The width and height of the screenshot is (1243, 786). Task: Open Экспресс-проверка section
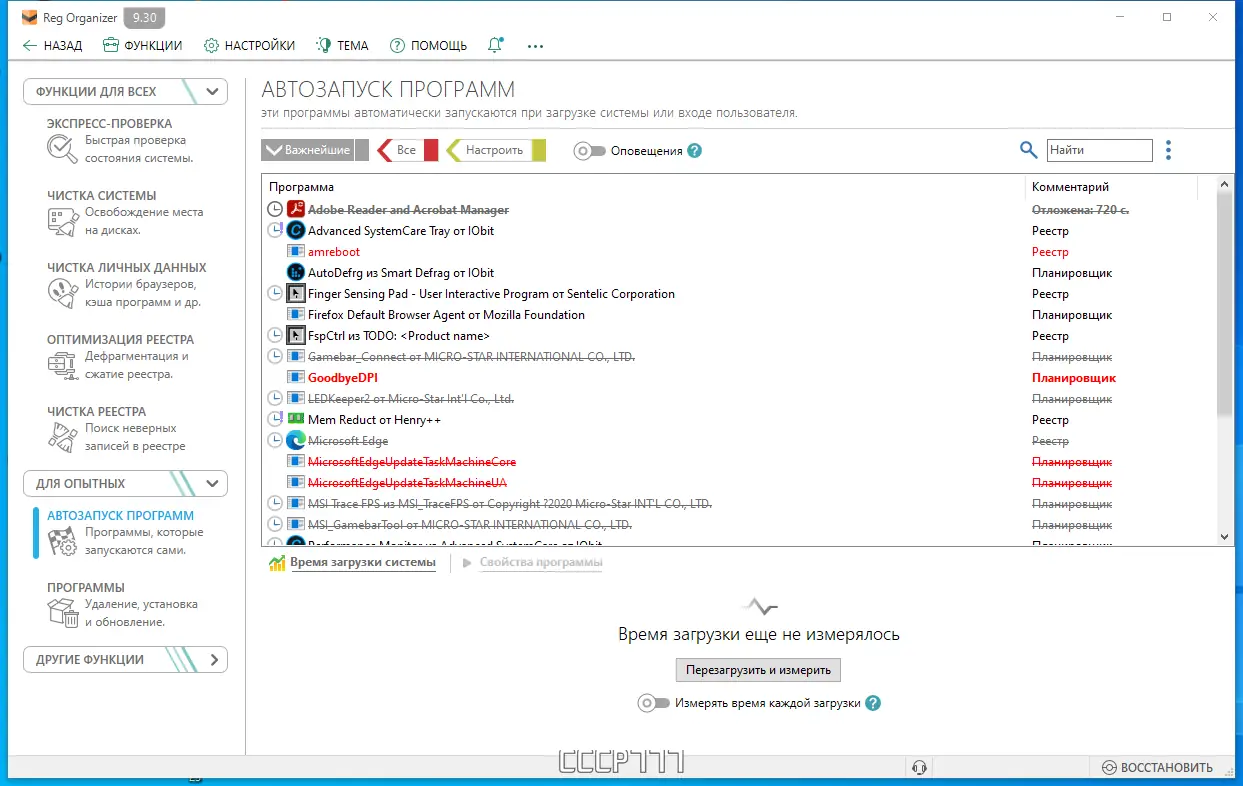[x=126, y=141]
